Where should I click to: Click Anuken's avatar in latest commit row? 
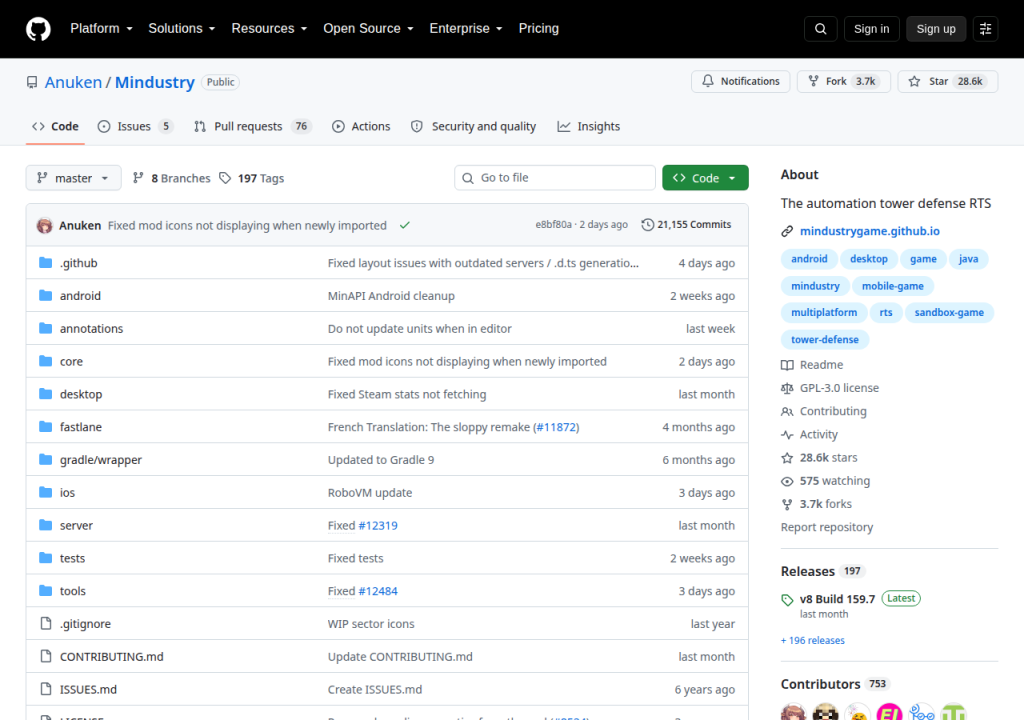(x=44, y=225)
